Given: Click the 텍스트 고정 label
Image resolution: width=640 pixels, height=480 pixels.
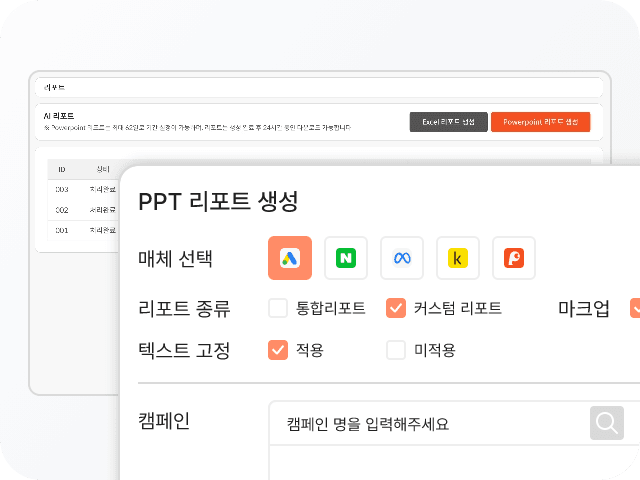Looking at the screenshot, I should click(x=184, y=350).
